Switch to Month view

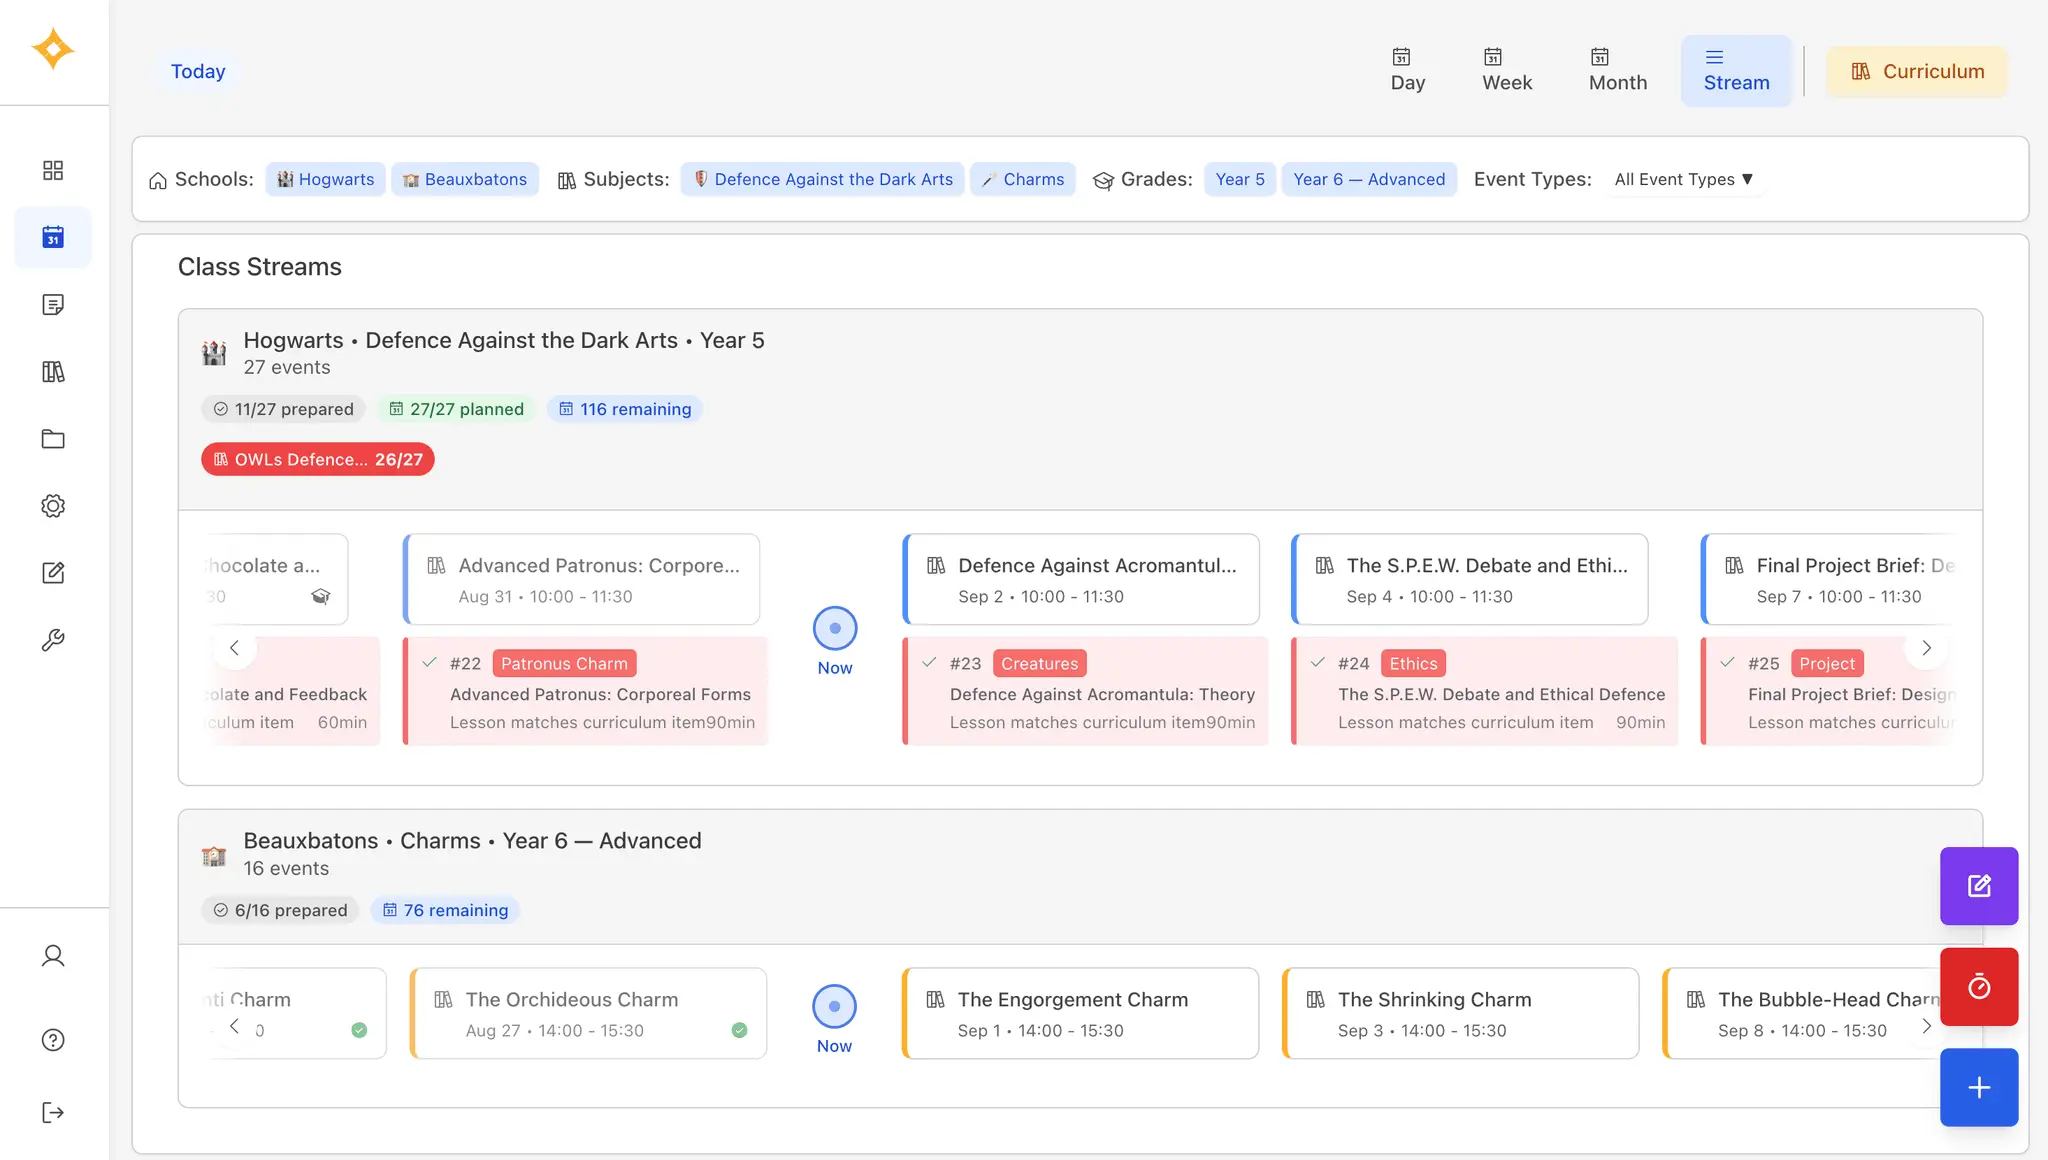tap(1618, 71)
